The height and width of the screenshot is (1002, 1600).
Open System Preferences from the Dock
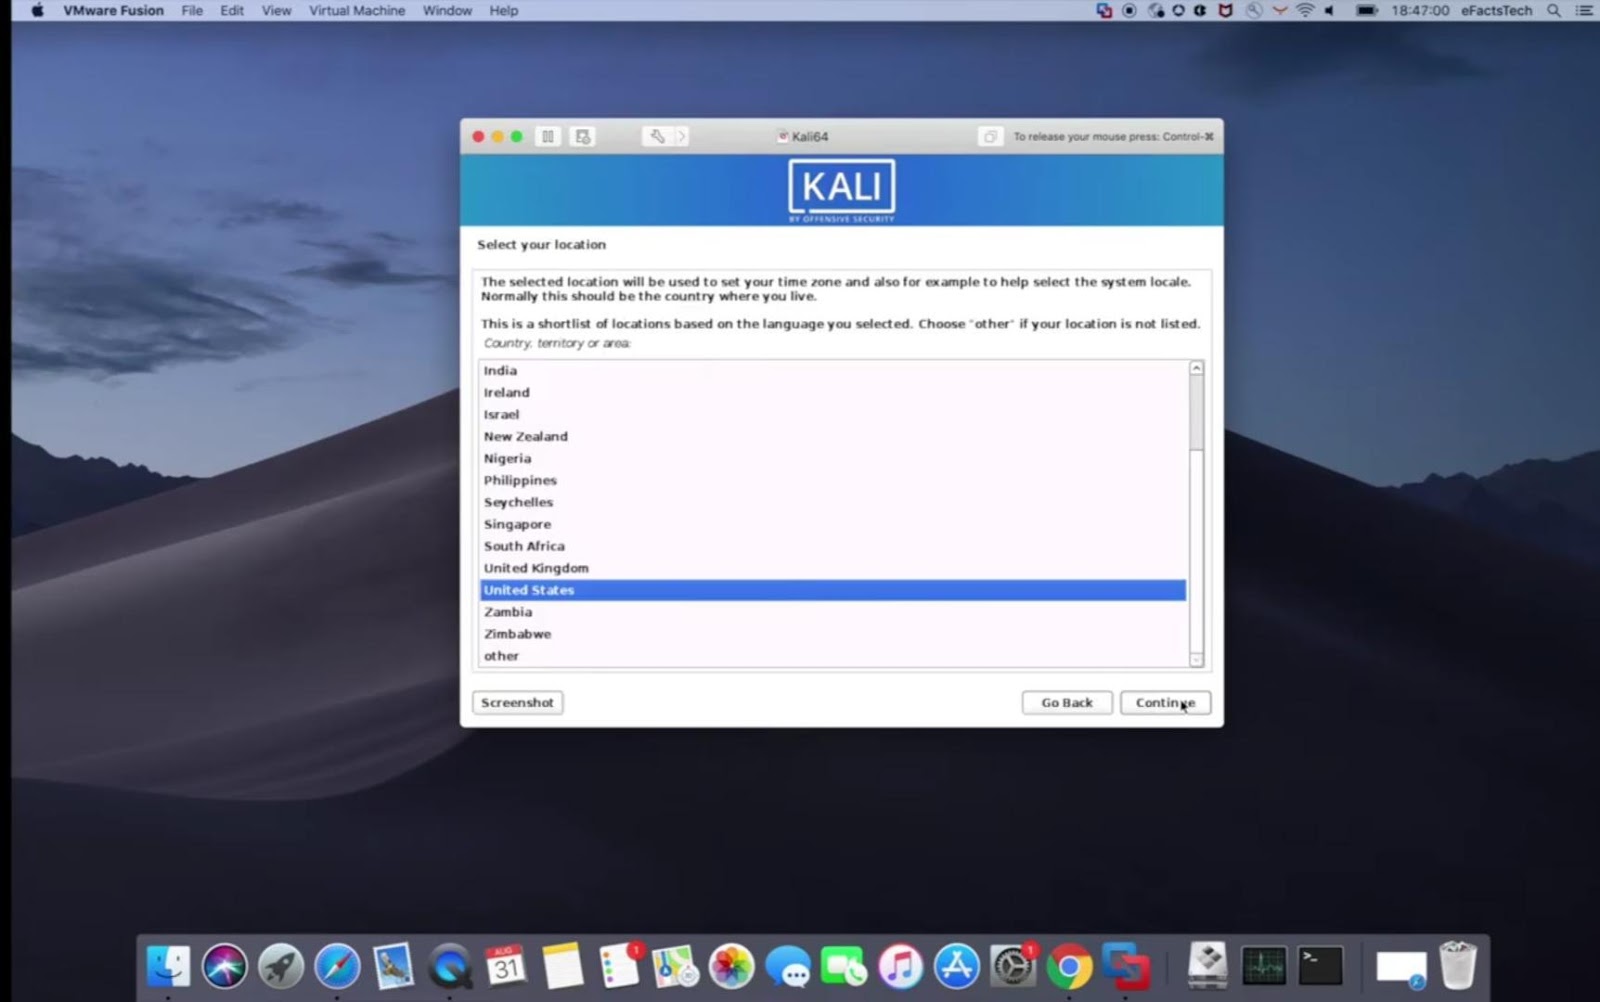point(1013,967)
